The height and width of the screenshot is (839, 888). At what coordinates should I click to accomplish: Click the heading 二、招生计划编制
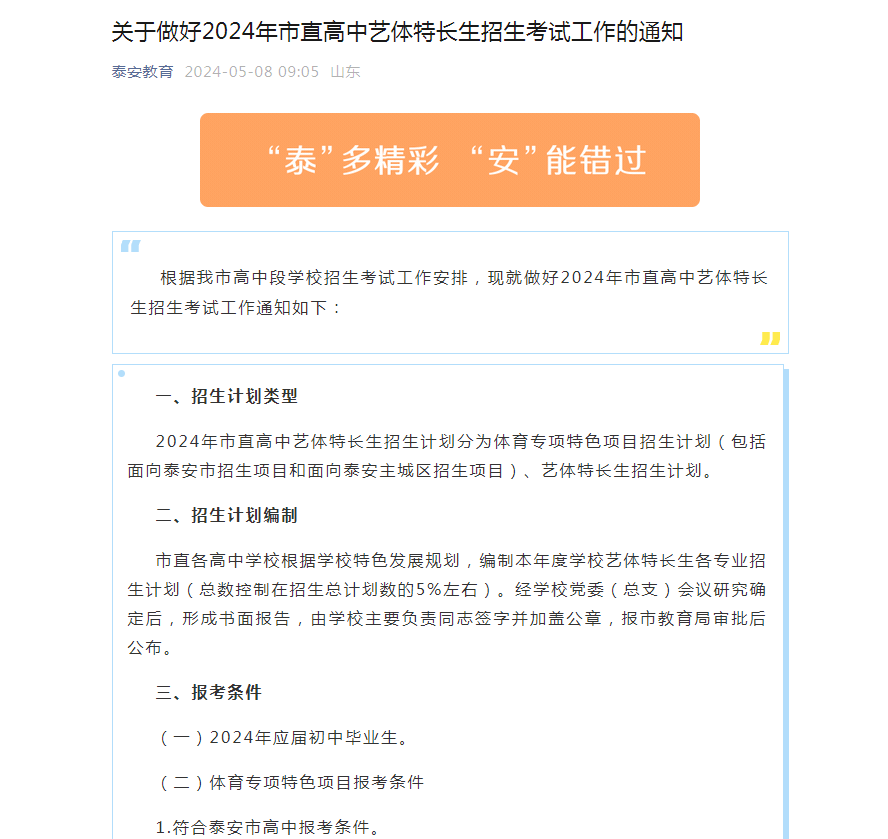tap(227, 515)
